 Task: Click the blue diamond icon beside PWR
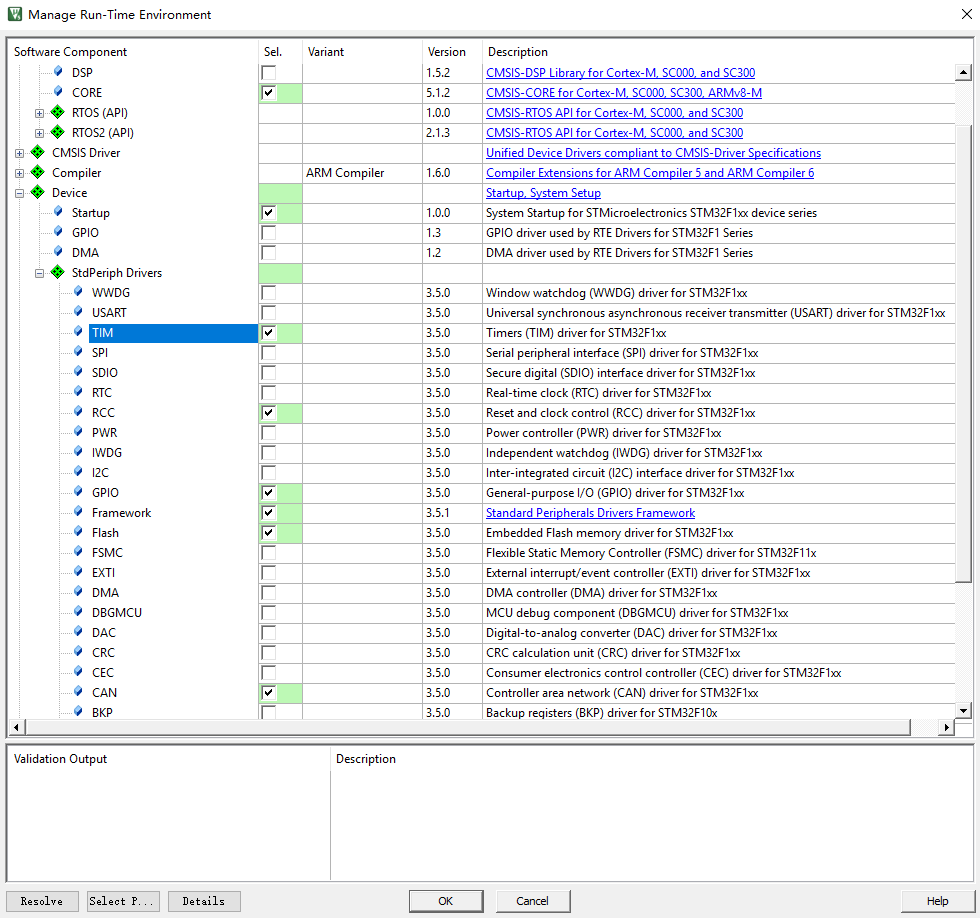pyautogui.click(x=78, y=431)
